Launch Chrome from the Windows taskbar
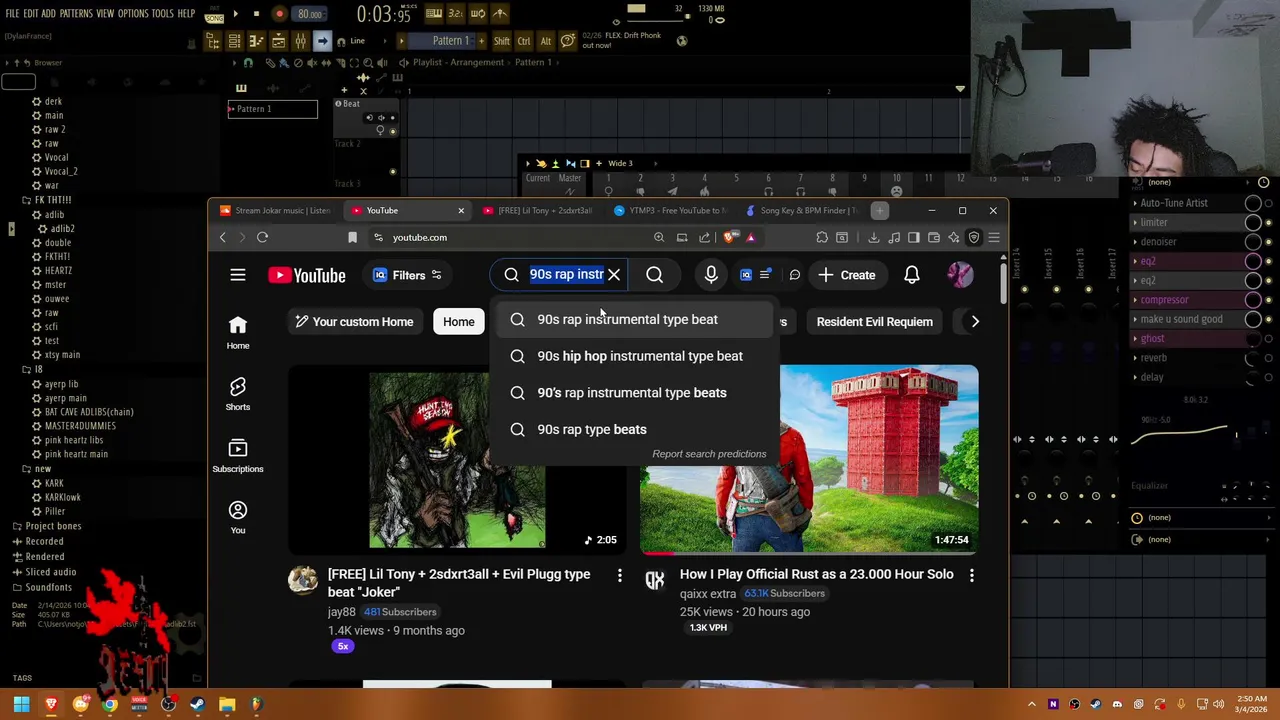The height and width of the screenshot is (720, 1280). [109, 704]
